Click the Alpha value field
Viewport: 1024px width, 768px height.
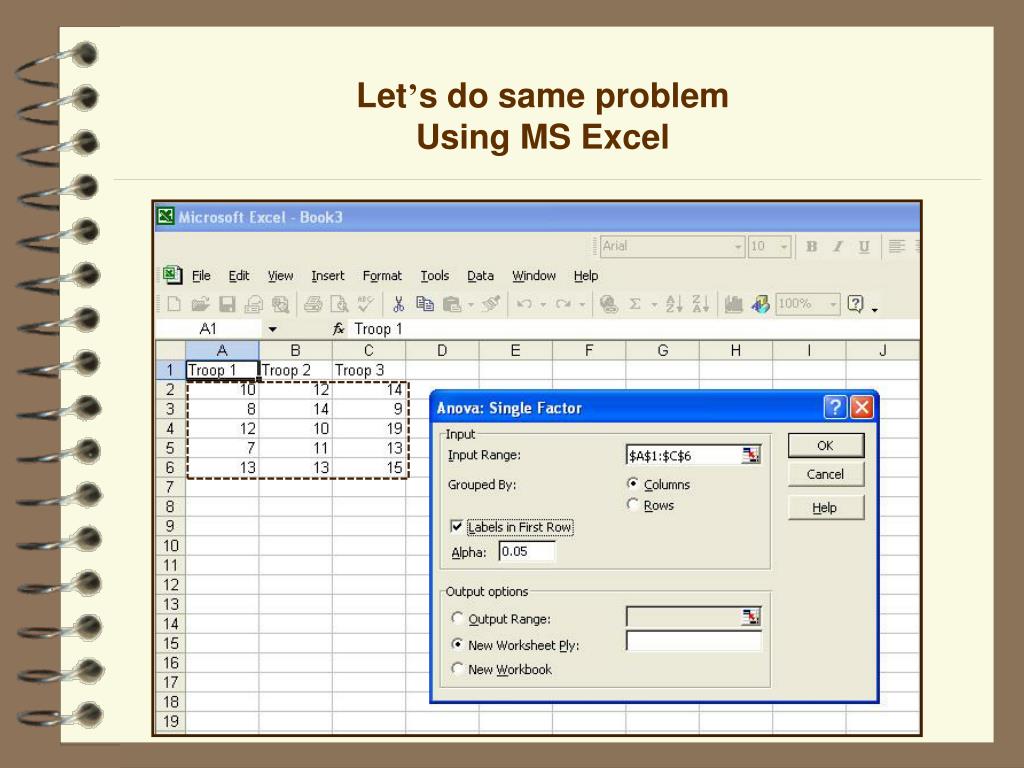[x=528, y=551]
